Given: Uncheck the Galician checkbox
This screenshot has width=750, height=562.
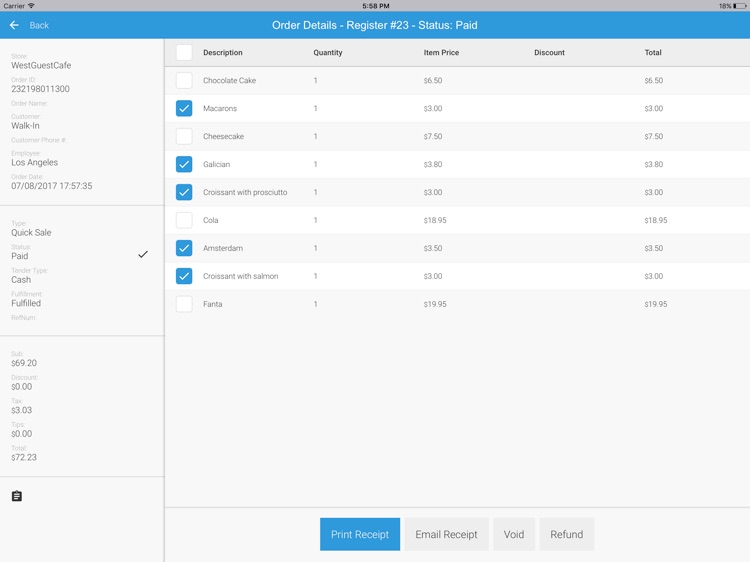Looking at the screenshot, I should click(184, 164).
